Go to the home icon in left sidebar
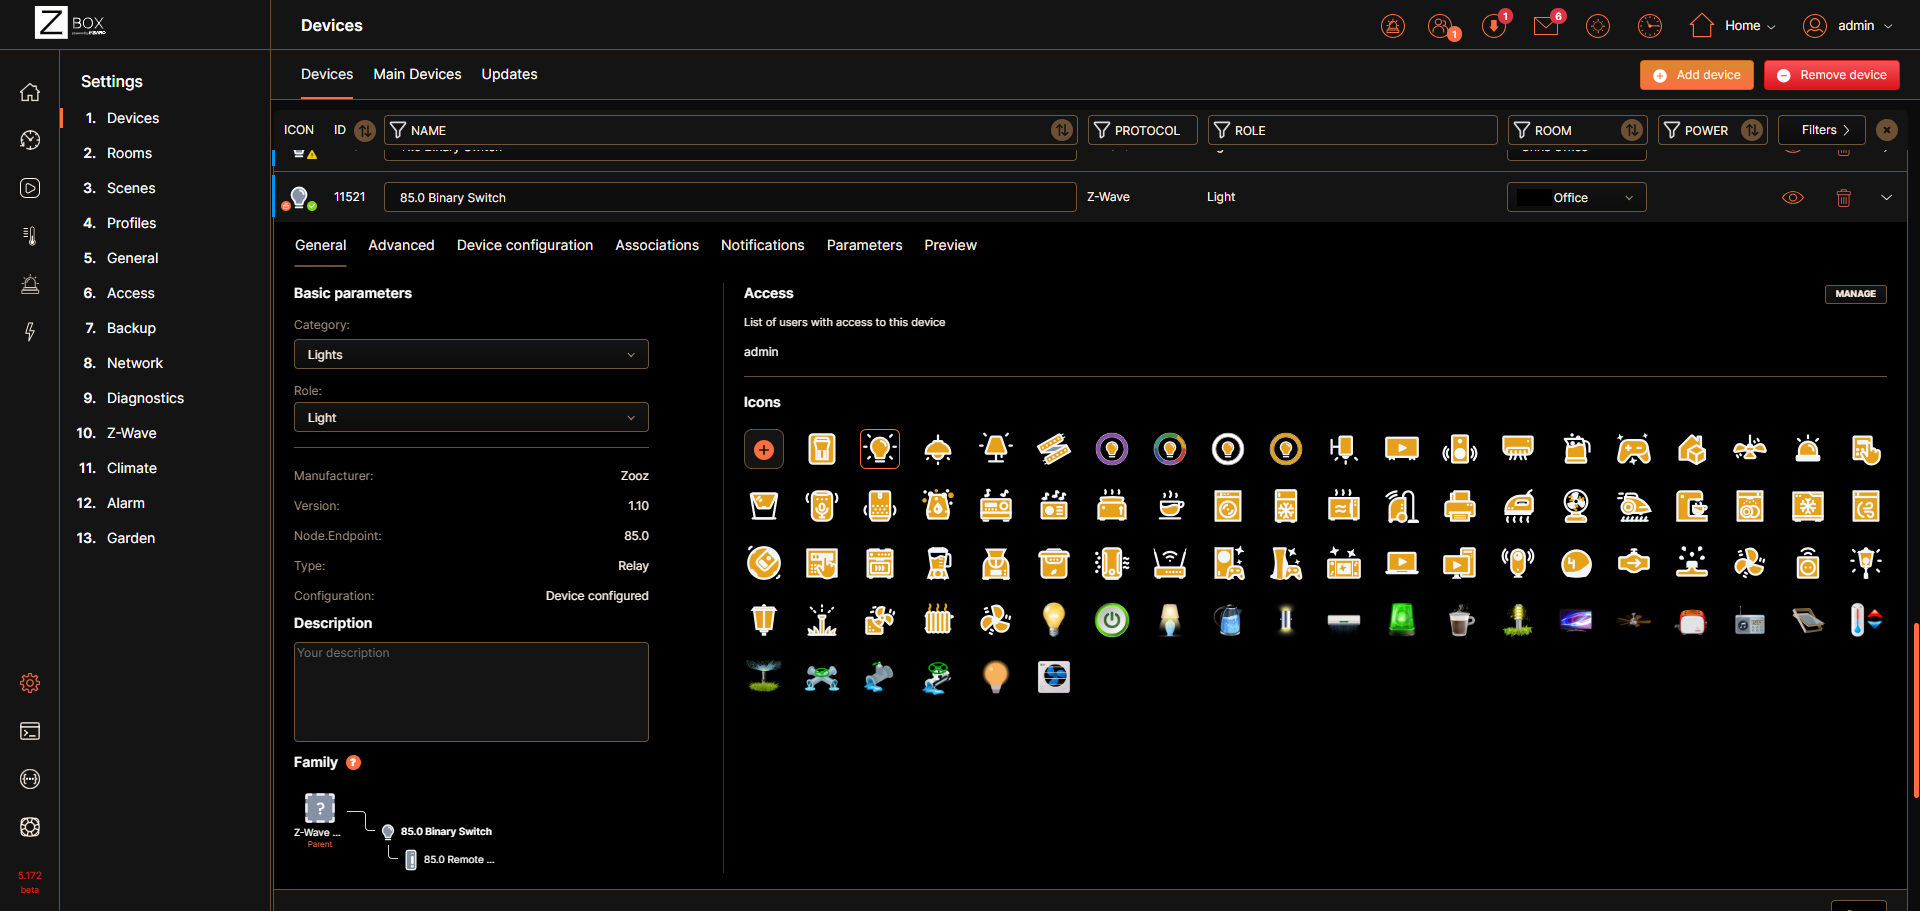This screenshot has height=911, width=1920. 30,92
